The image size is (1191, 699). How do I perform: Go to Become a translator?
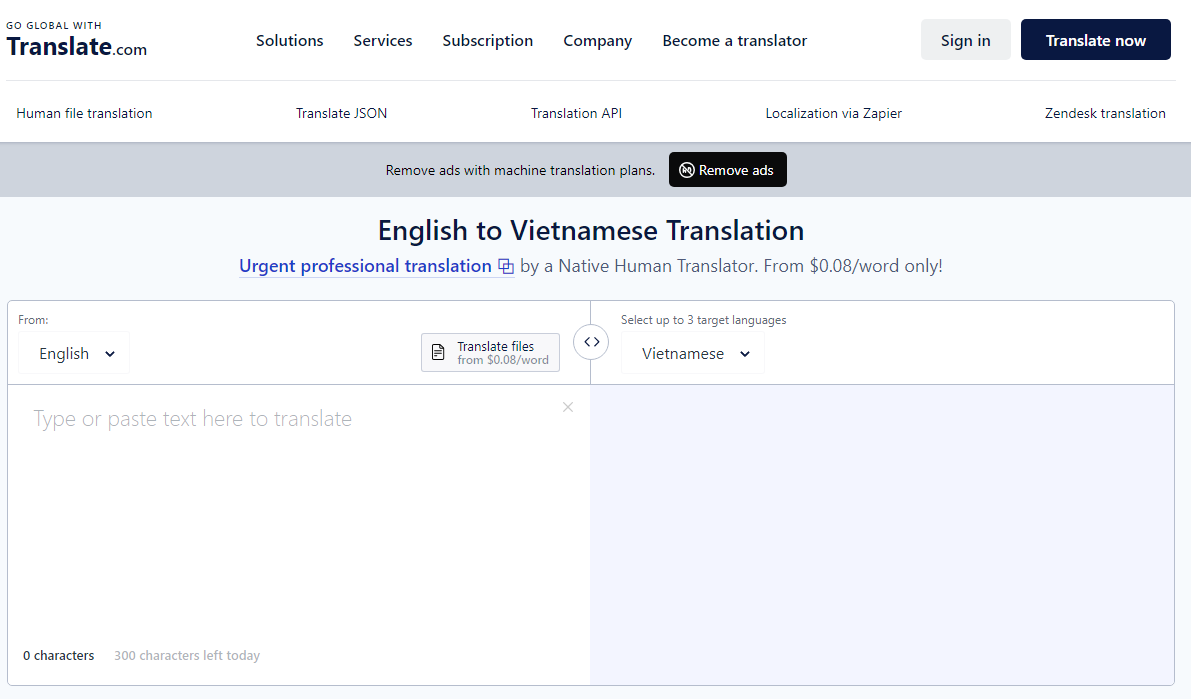[x=734, y=41]
